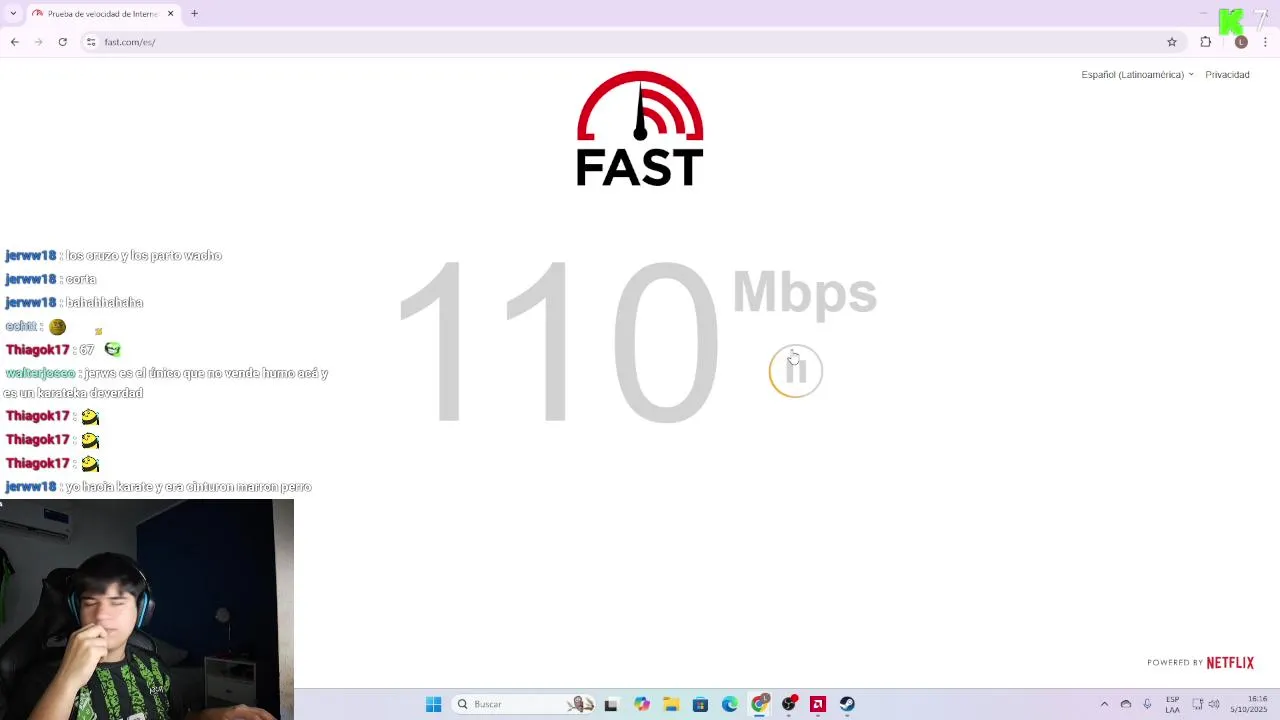The image size is (1280, 720).
Task: Click chat message 'los cruzo y los parto wacho'
Action: point(143,256)
